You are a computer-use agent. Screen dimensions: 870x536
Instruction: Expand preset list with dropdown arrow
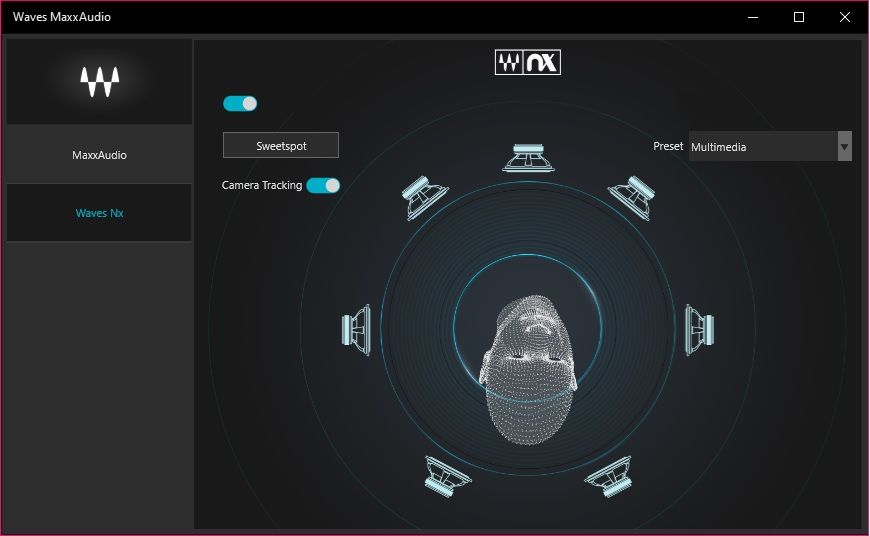pyautogui.click(x=844, y=146)
